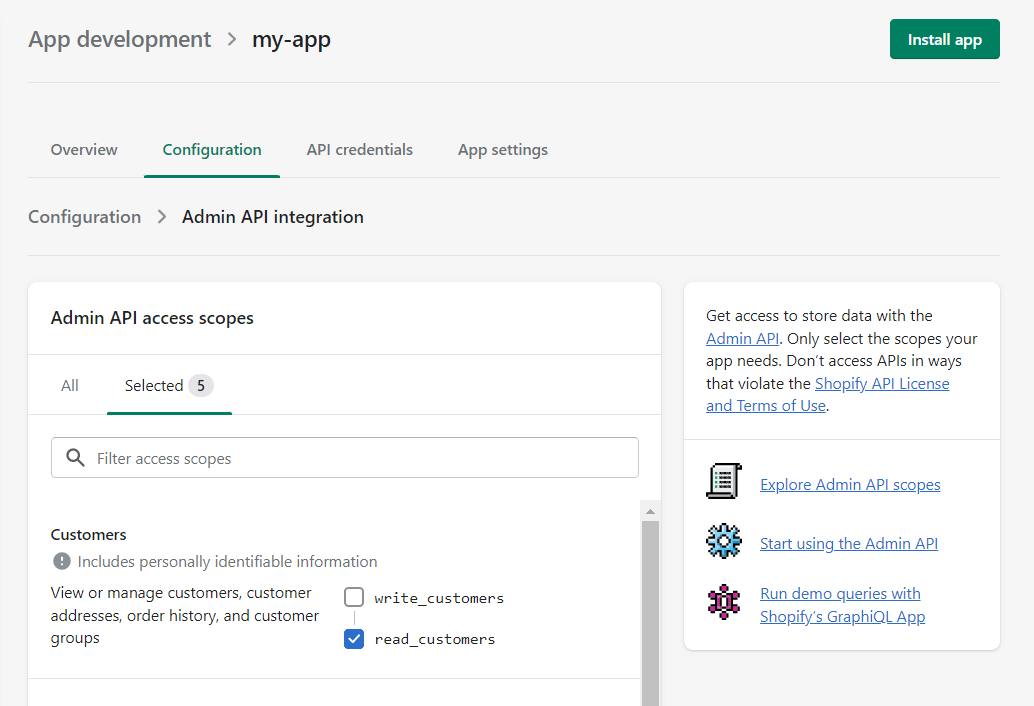Enable the write_customers checkbox
1034x706 pixels.
tap(354, 597)
